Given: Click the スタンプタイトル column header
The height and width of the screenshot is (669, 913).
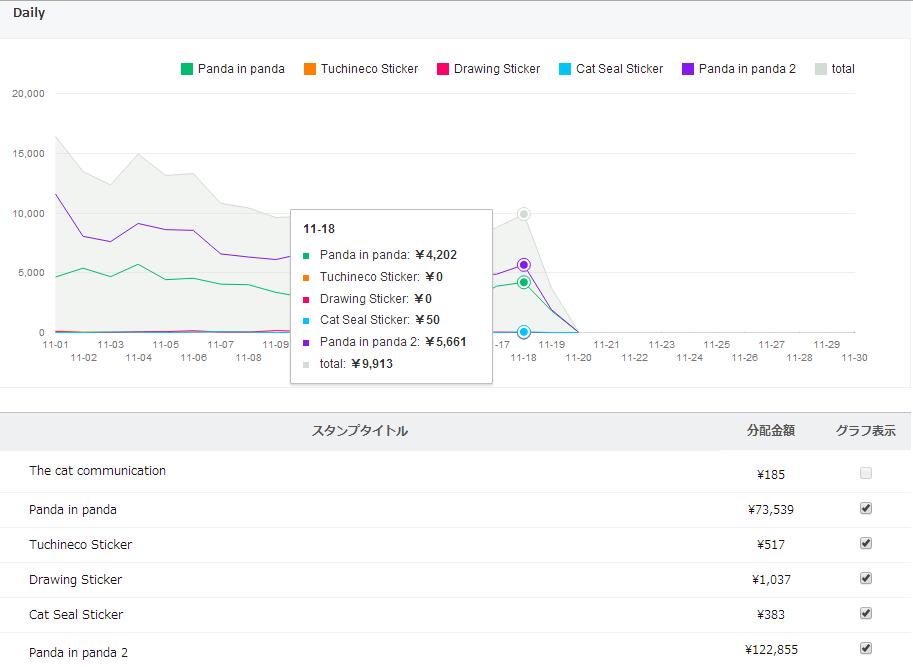Looking at the screenshot, I should tap(360, 431).
